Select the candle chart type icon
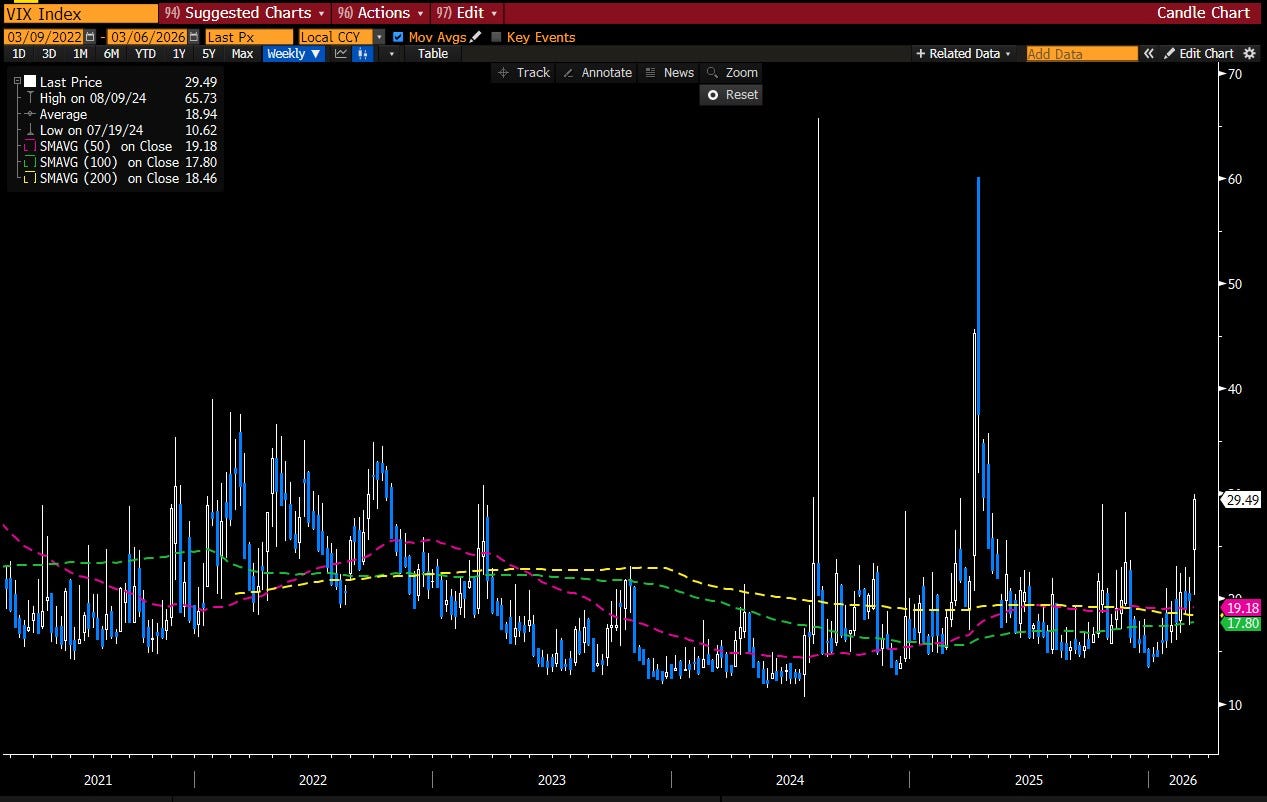The height and width of the screenshot is (802, 1267). (x=362, y=54)
